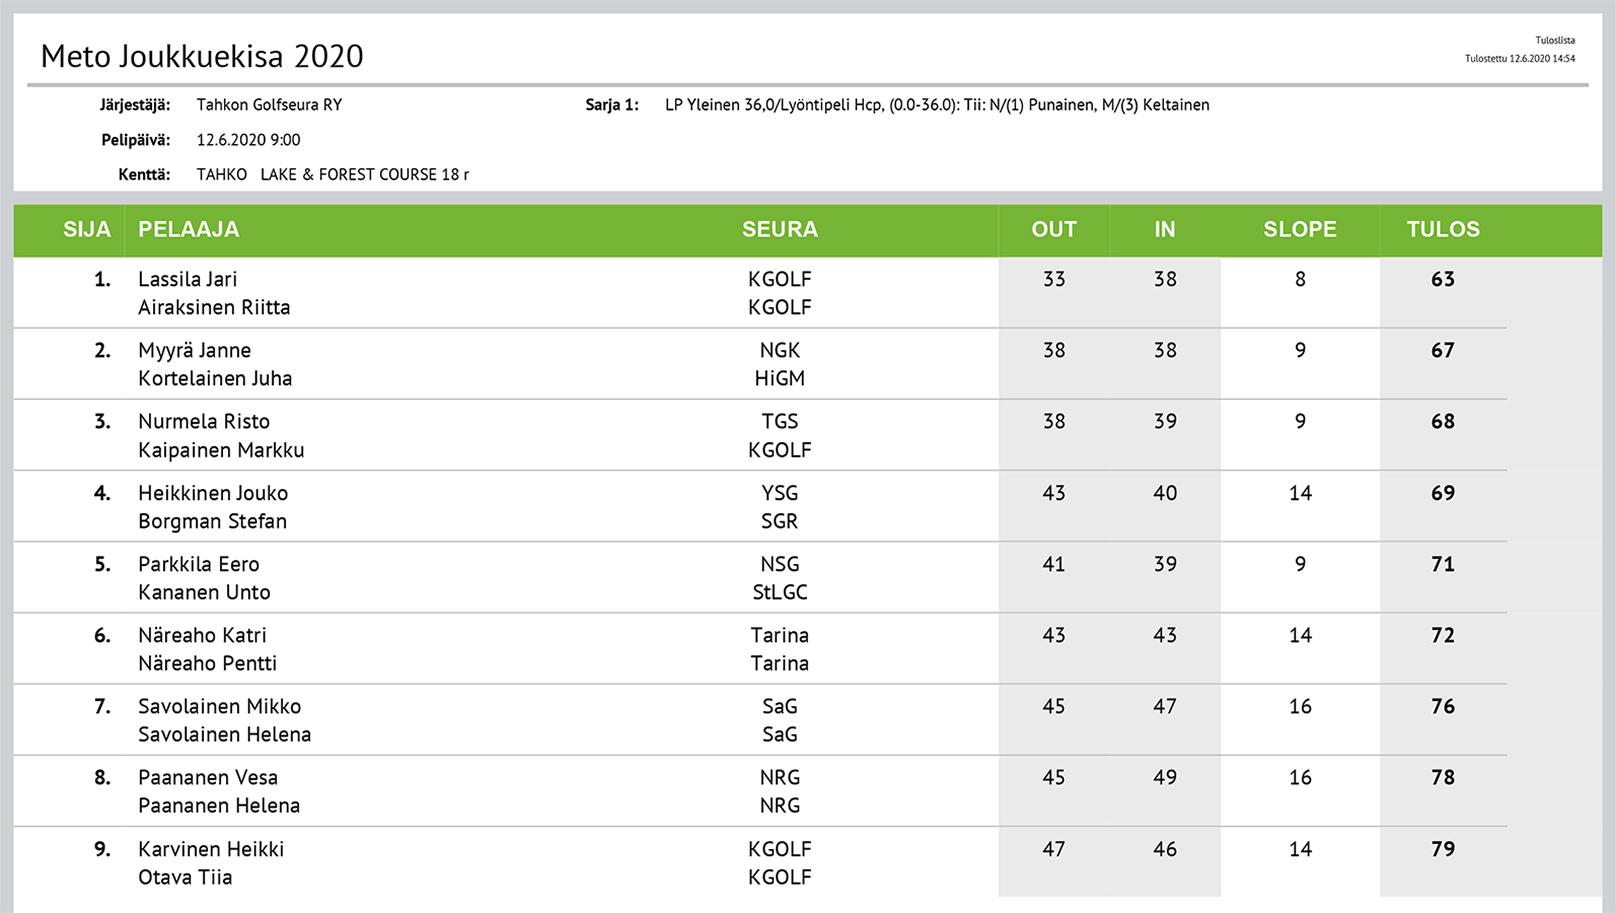Select player name 'Kortelainen Juha'
This screenshot has width=1616, height=913.
[x=215, y=378]
